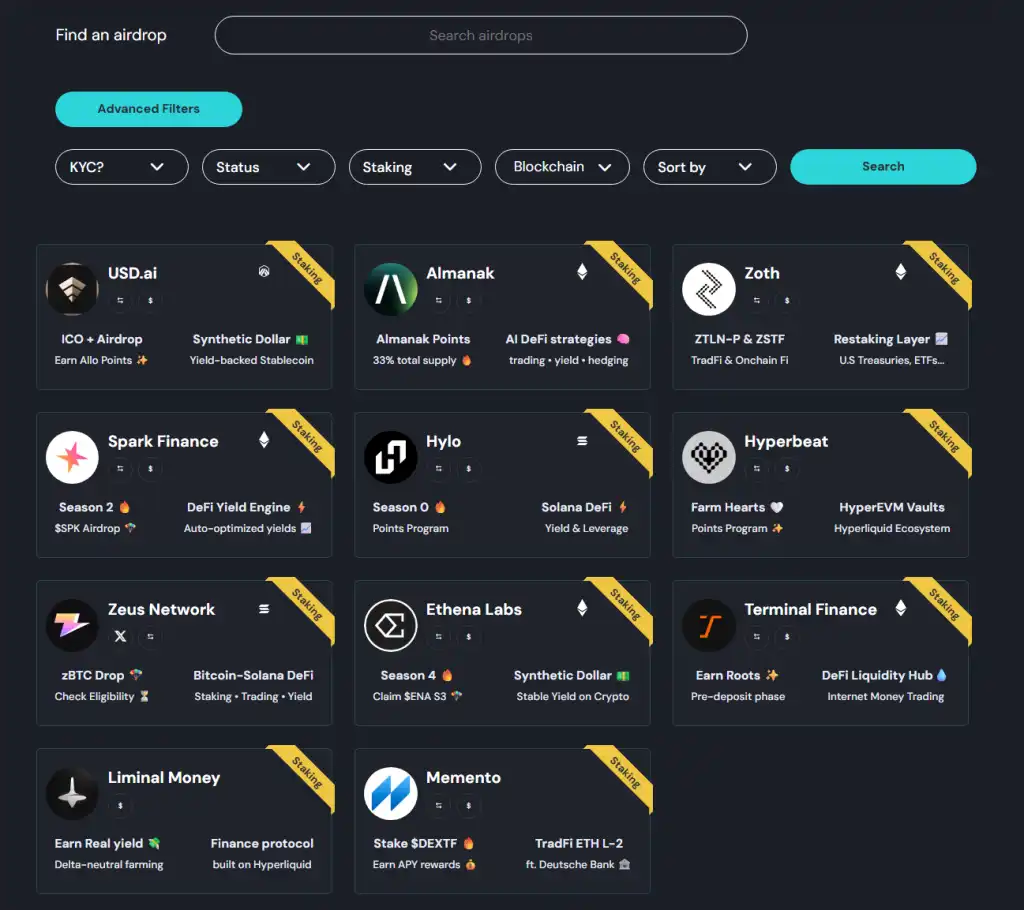Select the Ethena Labs circular logo

tap(391, 626)
